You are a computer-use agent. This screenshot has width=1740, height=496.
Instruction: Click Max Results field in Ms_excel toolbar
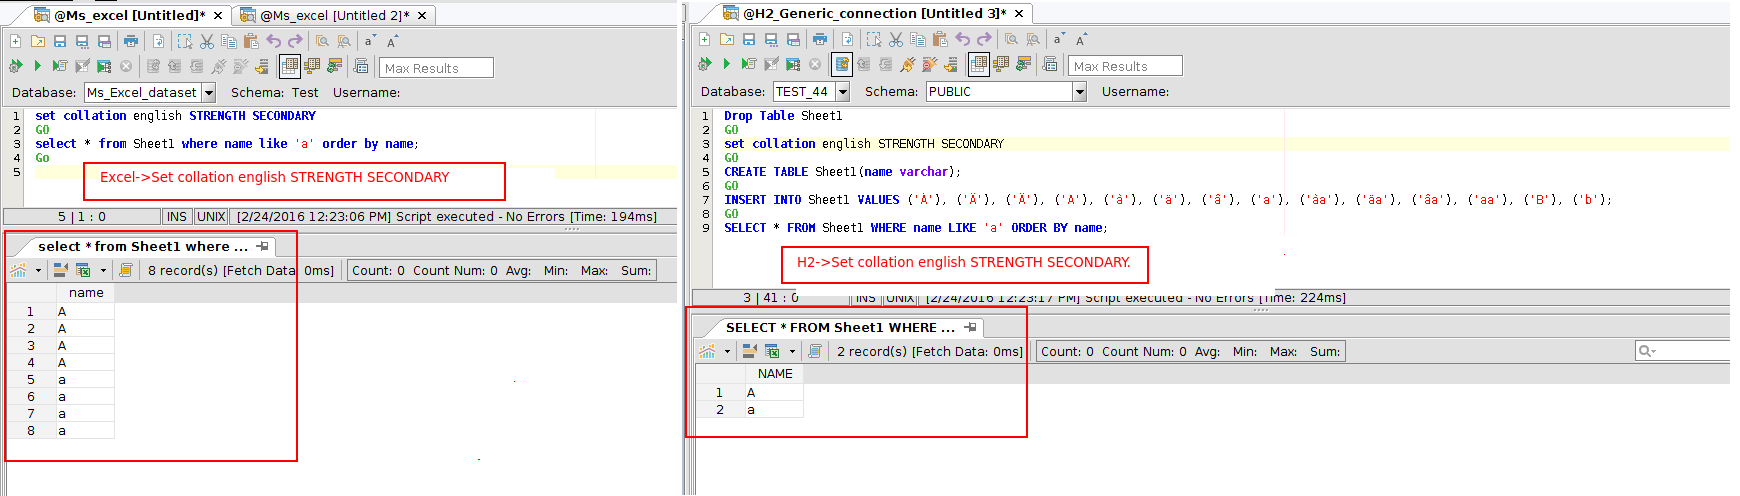point(436,68)
